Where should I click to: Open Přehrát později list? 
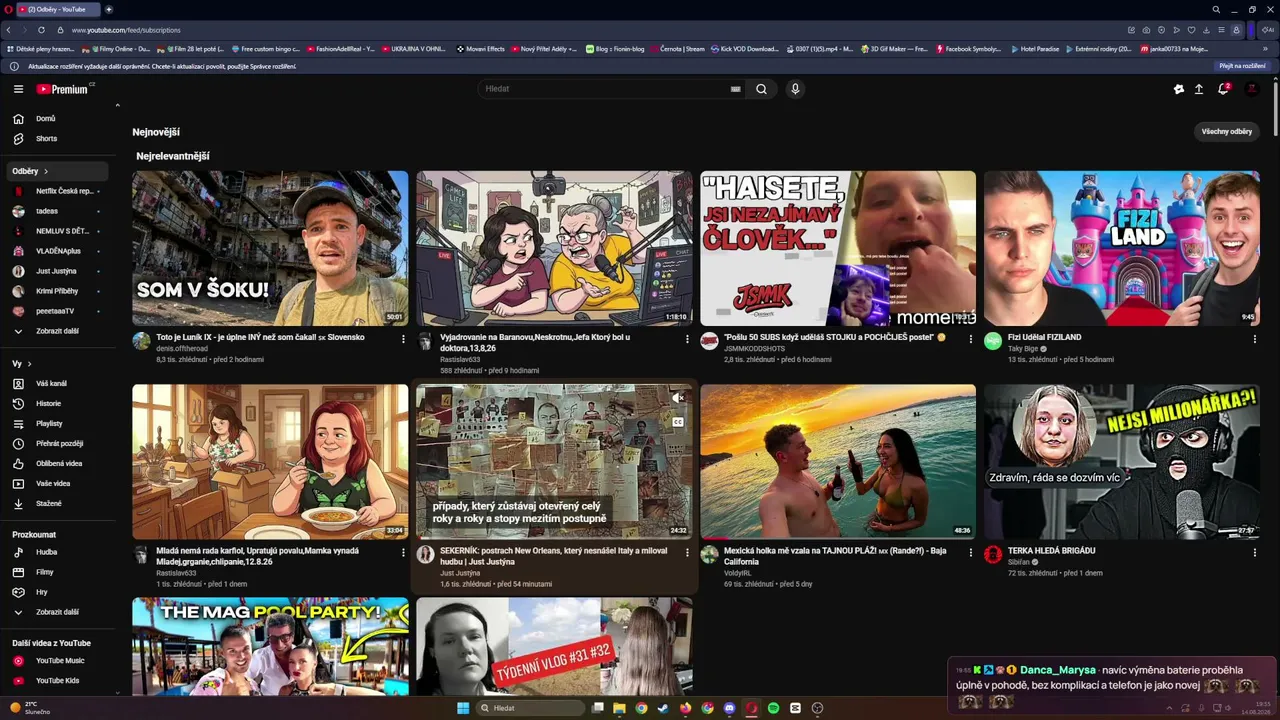58,443
